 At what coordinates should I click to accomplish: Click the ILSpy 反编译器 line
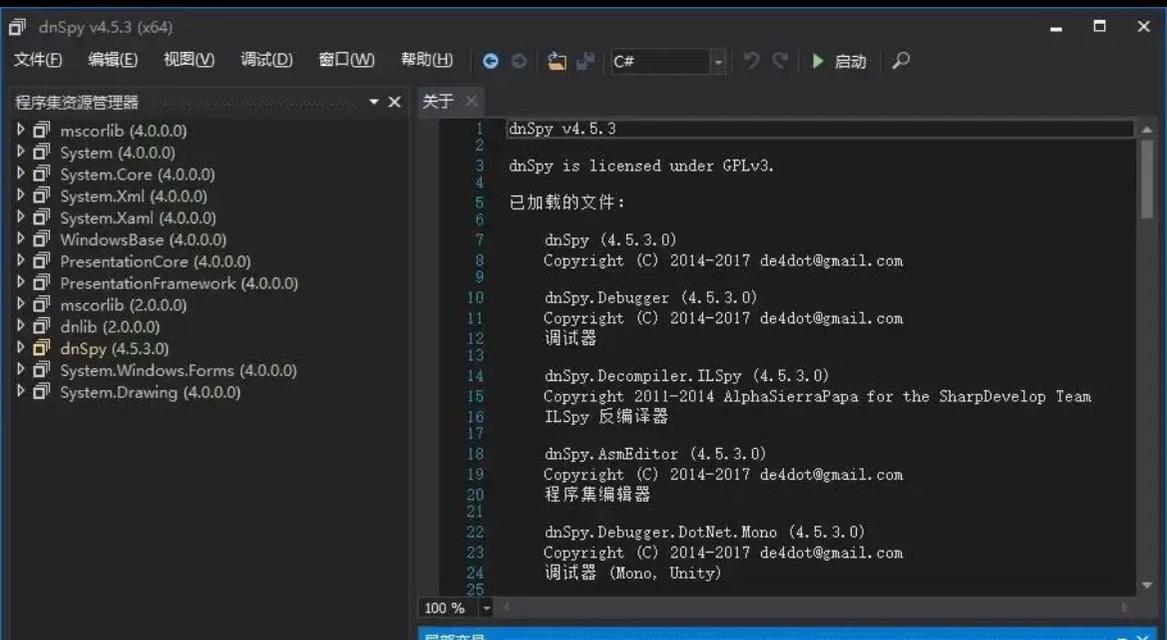(x=606, y=417)
